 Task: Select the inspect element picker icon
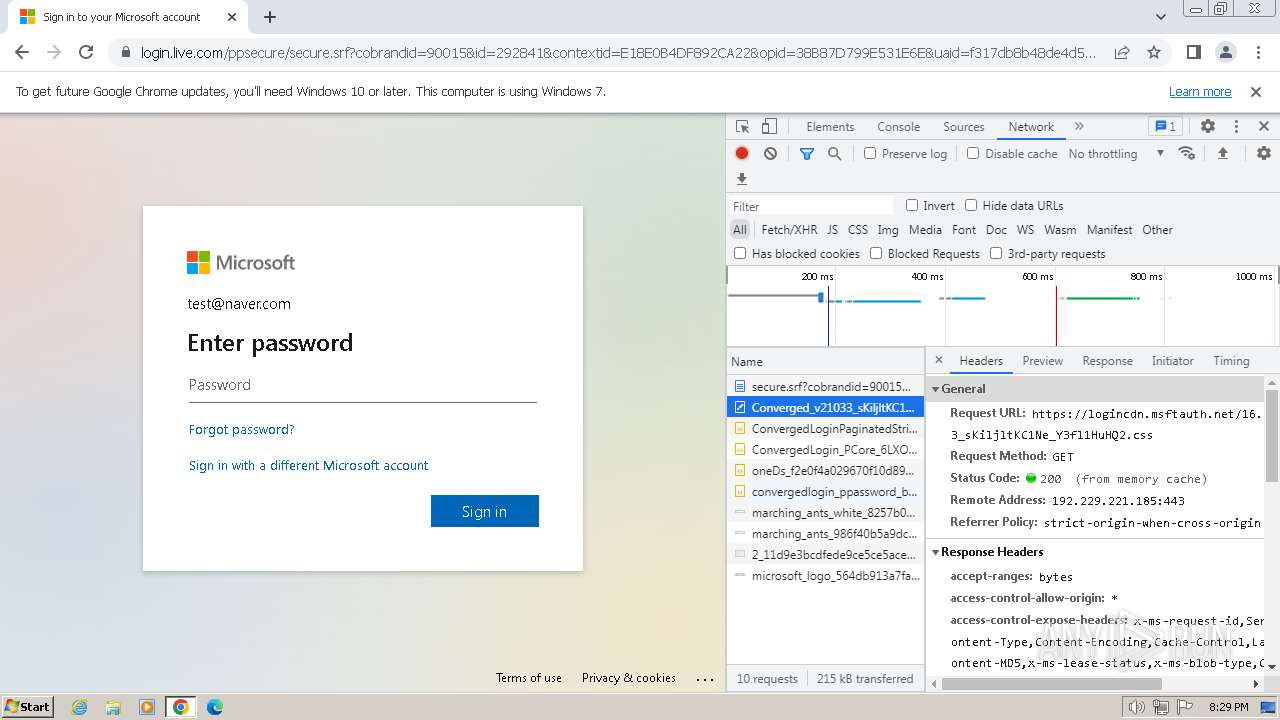tap(742, 127)
